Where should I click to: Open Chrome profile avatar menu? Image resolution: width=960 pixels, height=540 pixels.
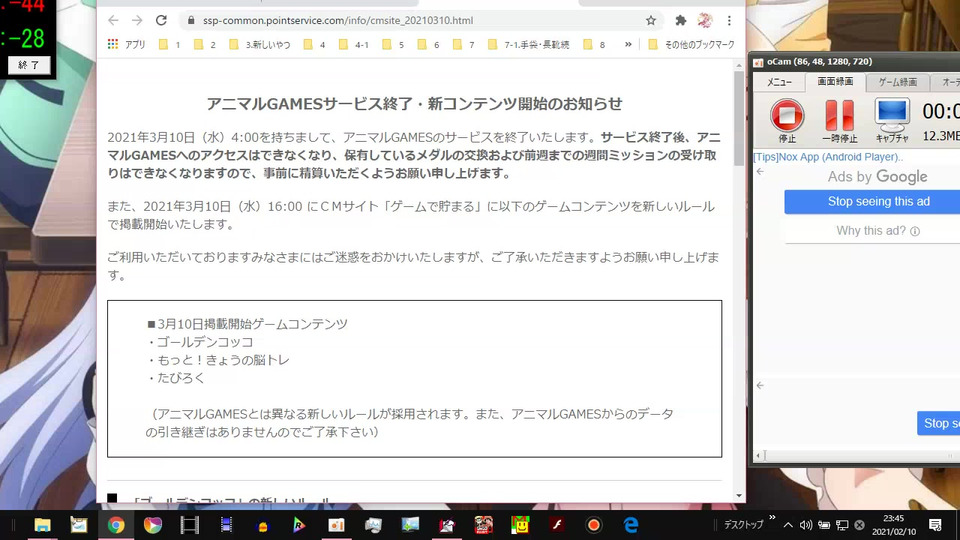[705, 20]
